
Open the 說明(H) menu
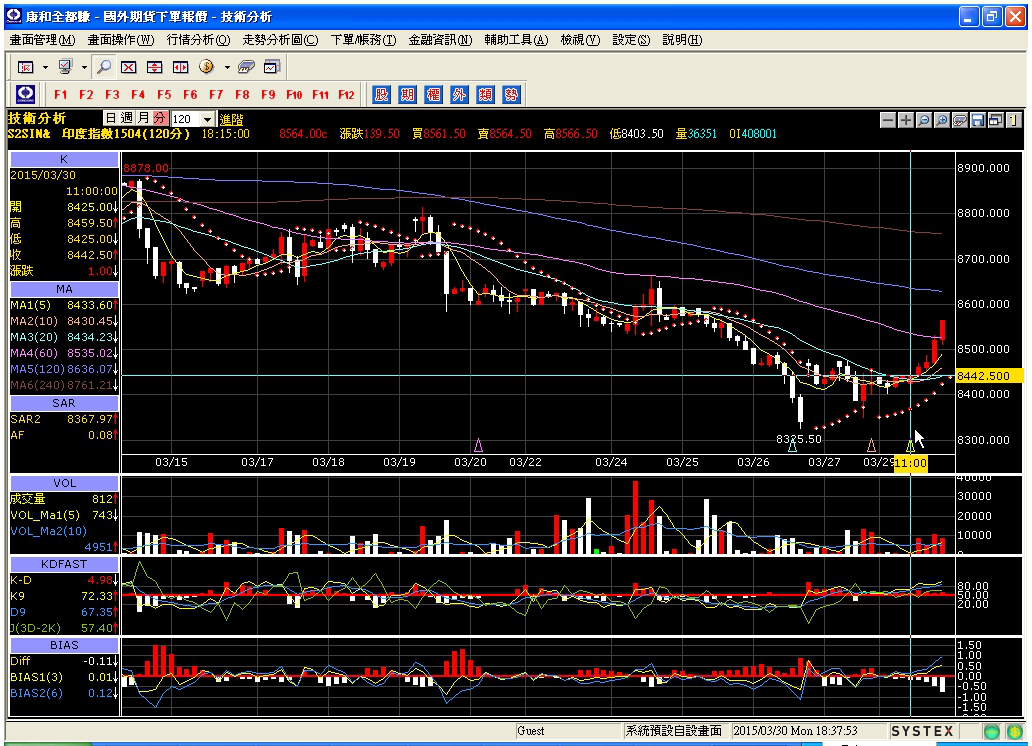pyautogui.click(x=683, y=40)
